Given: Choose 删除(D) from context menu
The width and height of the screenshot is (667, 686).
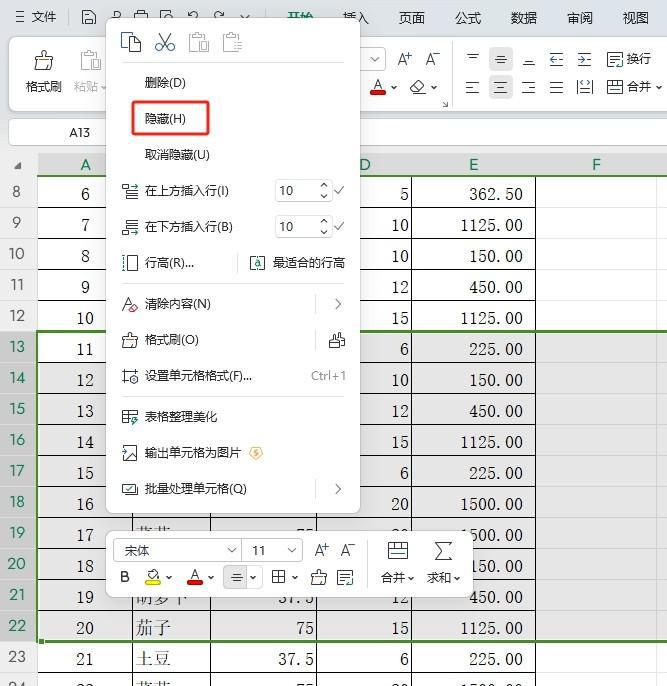Looking at the screenshot, I should 165,82.
